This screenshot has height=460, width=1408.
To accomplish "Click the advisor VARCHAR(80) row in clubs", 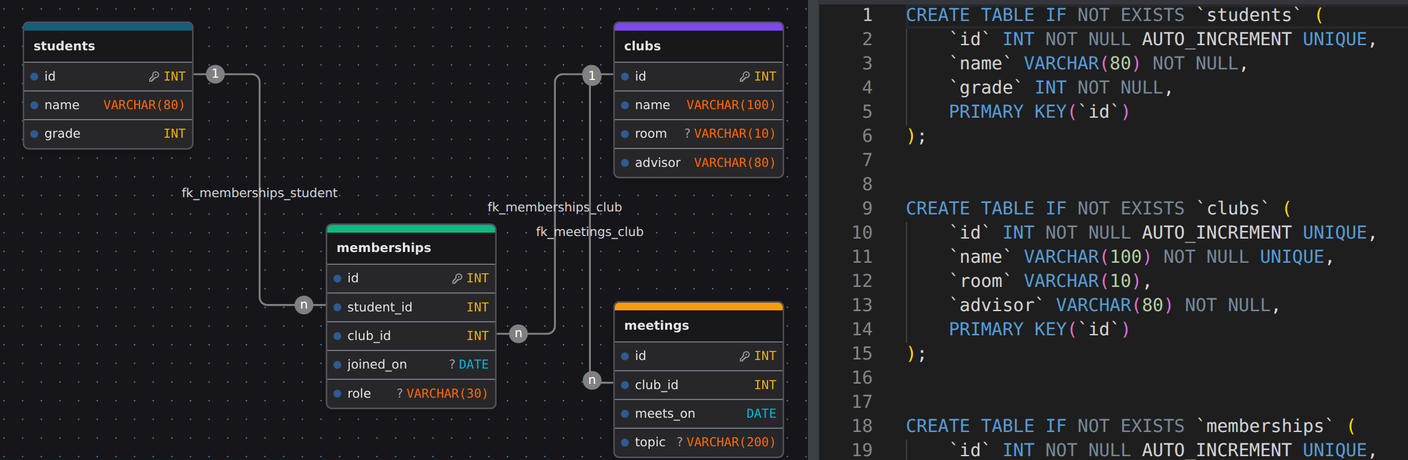I will (698, 163).
